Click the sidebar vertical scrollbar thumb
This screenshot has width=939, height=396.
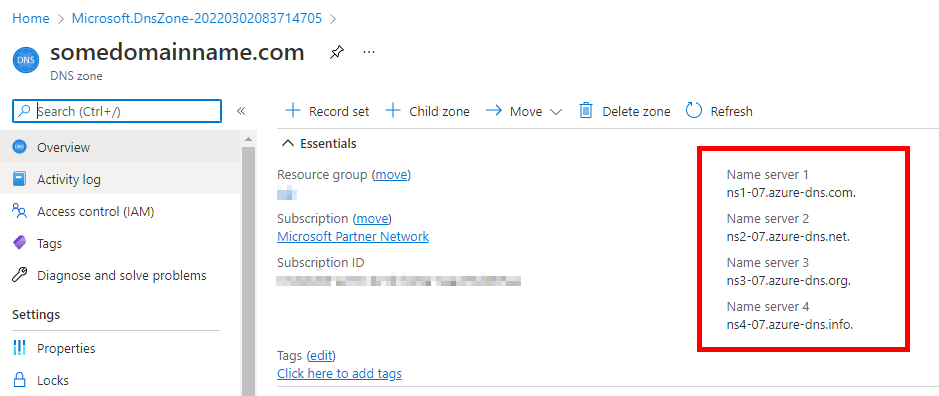[249, 271]
